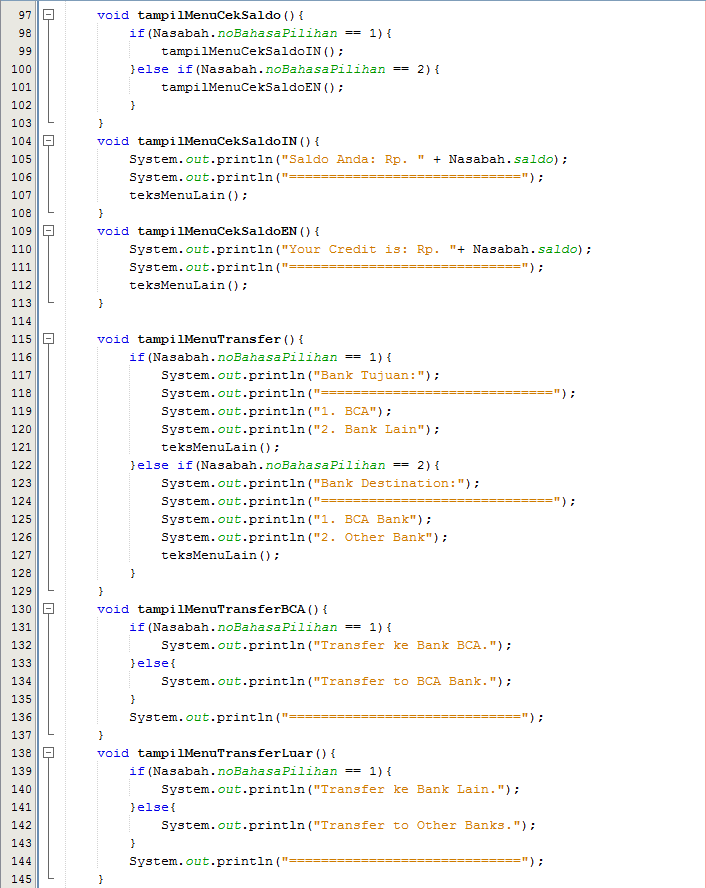This screenshot has width=706, height=888.
Task: Click the string "Bank Destination:"
Action: (x=389, y=483)
